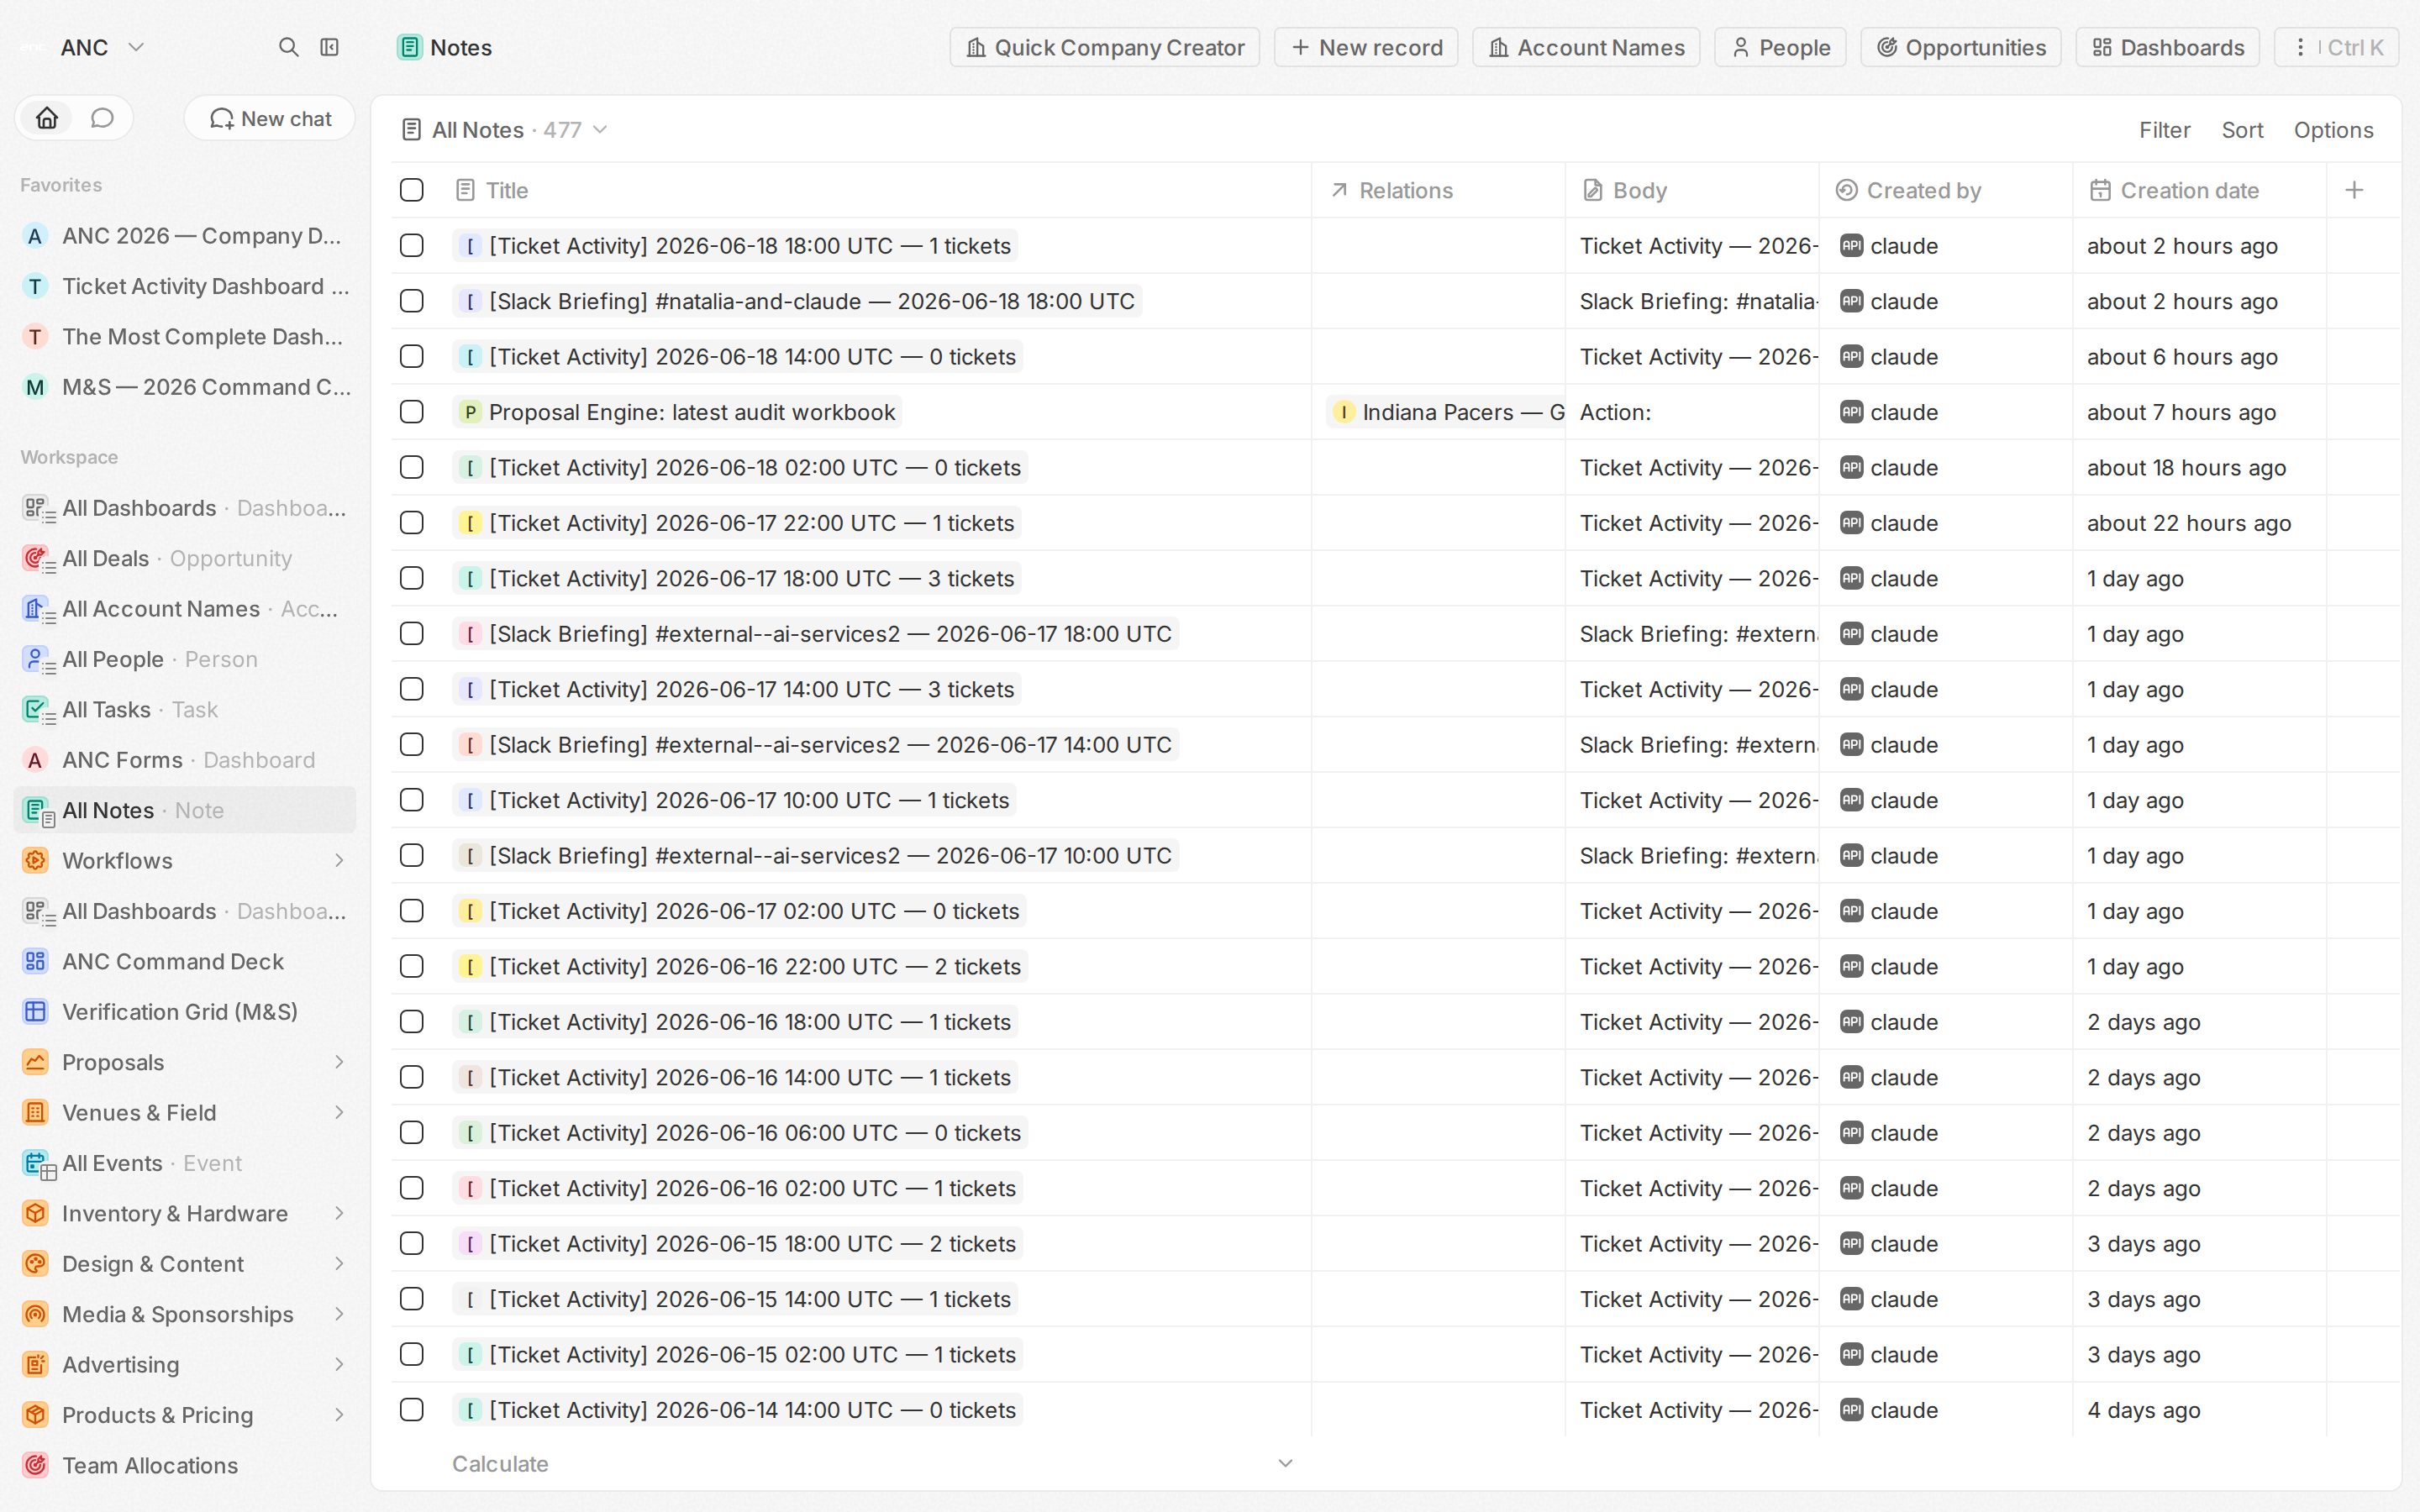Start a New chat
The width and height of the screenshot is (2420, 1512).
click(270, 118)
